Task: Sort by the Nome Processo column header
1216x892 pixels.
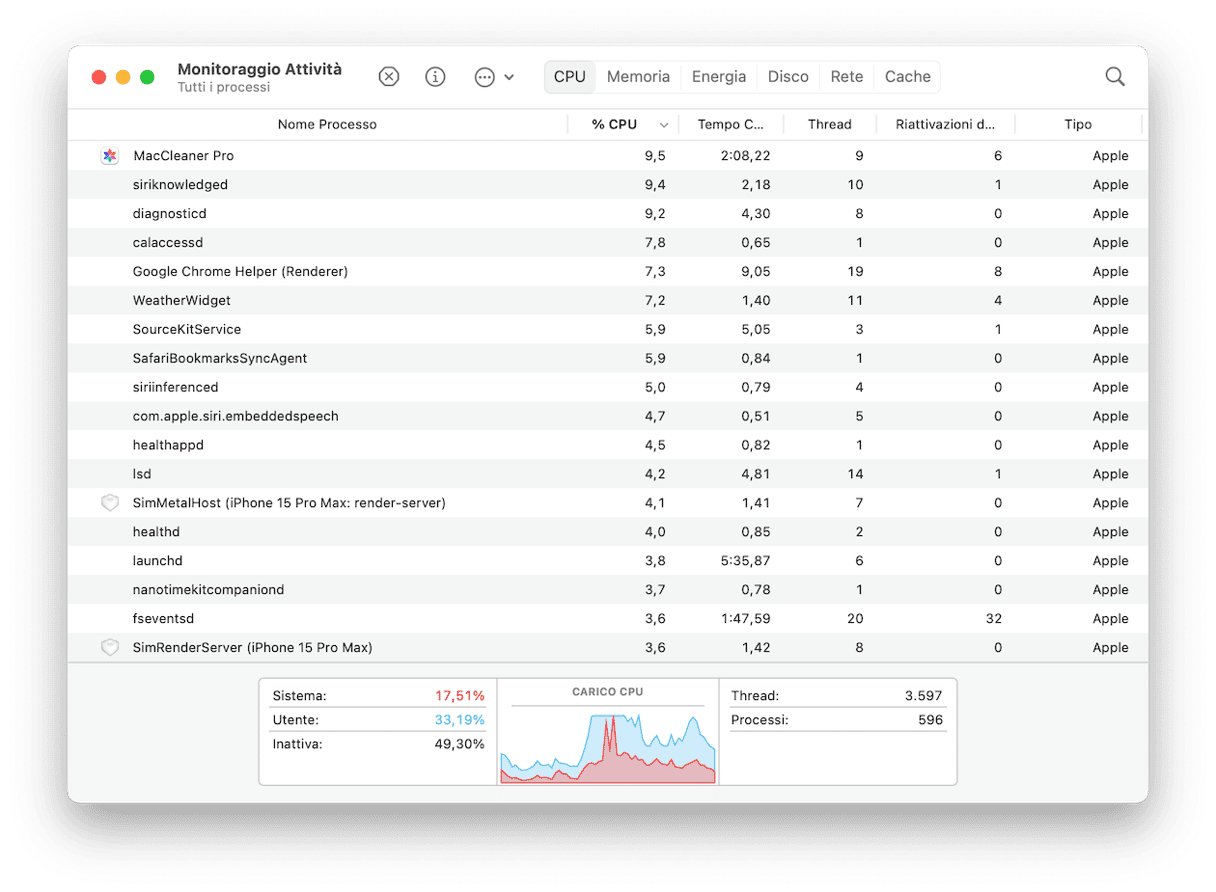Action: [327, 125]
